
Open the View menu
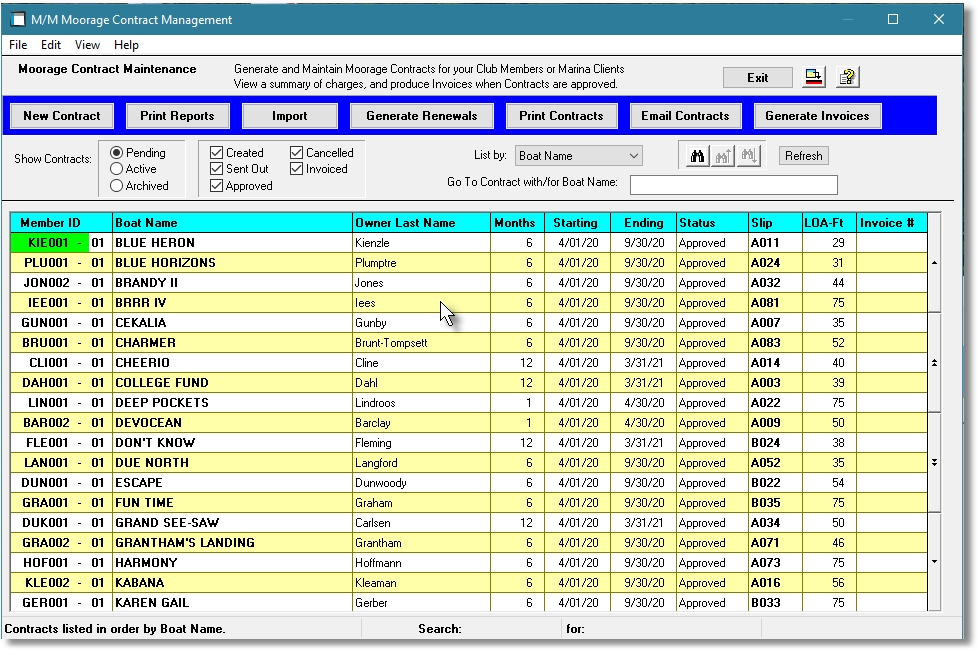click(87, 45)
